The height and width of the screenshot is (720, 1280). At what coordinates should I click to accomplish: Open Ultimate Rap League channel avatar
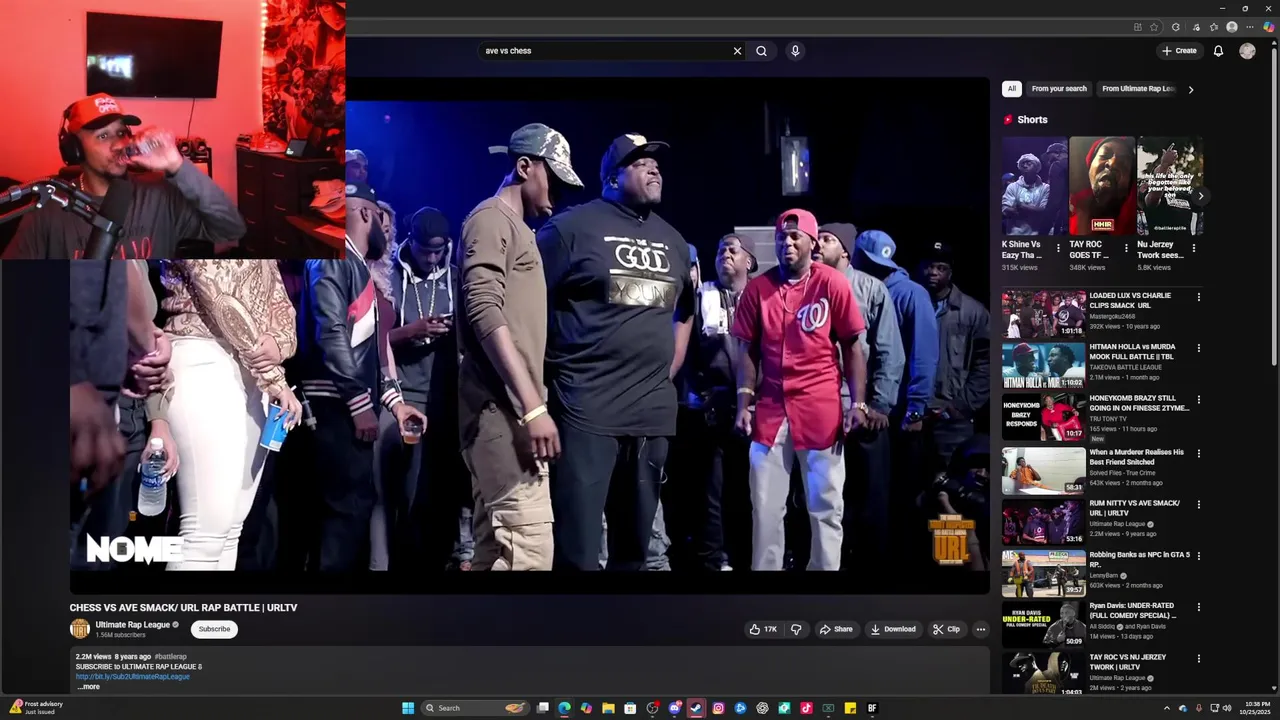(80, 629)
